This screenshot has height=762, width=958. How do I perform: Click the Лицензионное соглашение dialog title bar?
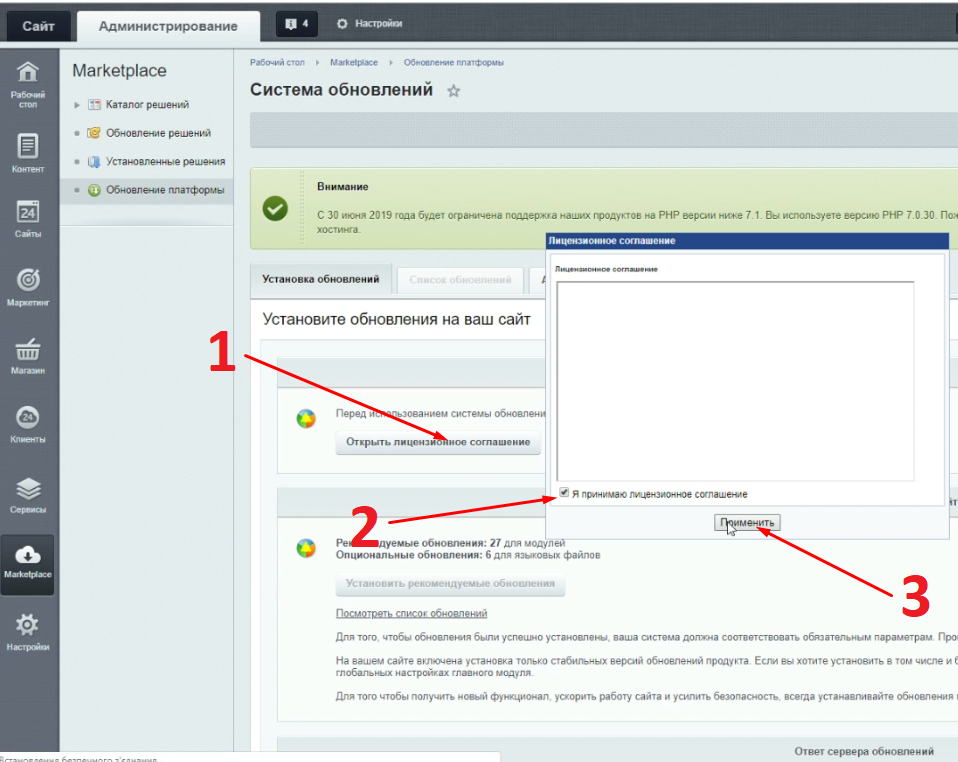point(747,241)
